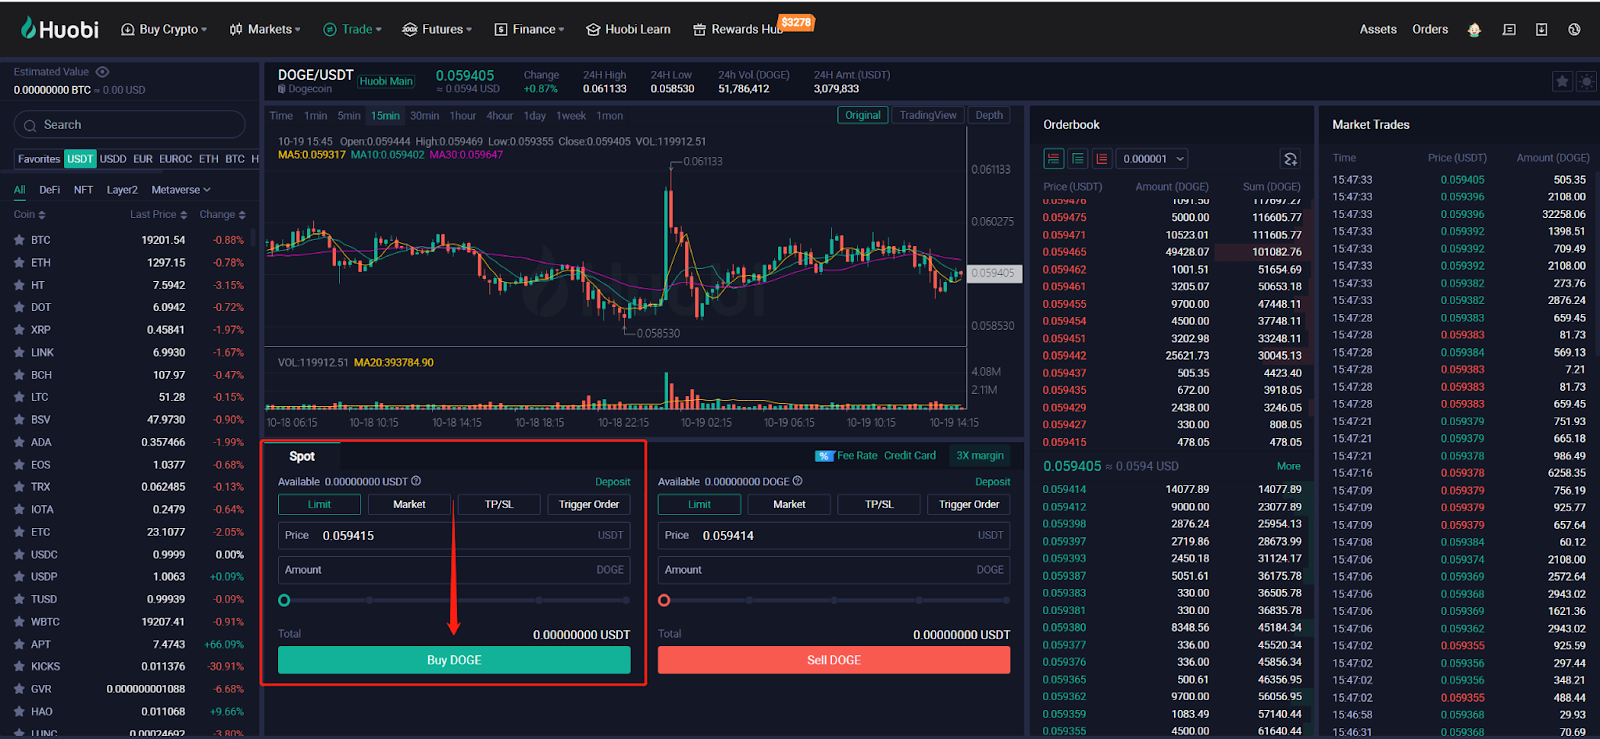Viewport: 1600px width, 739px height.
Task: Select the Limit order type in buy panel
Action: coord(319,505)
